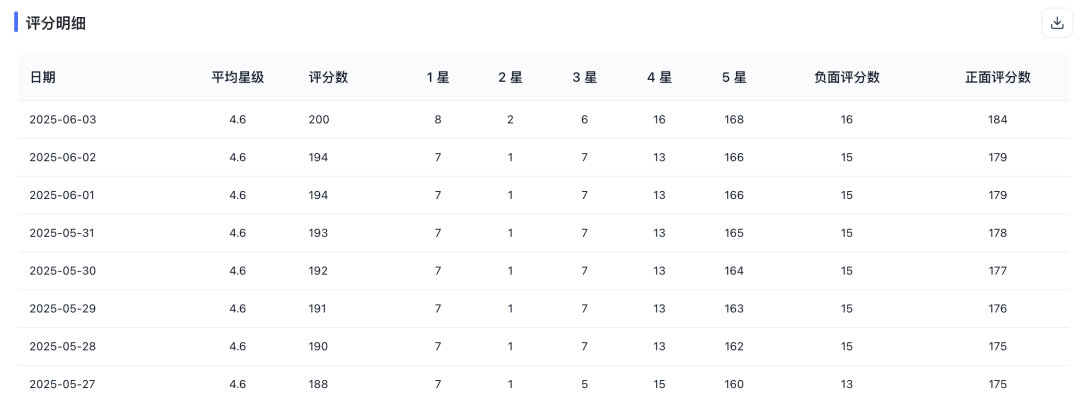Select the 4 星 column header
This screenshot has width=1080, height=398.
coord(659,78)
